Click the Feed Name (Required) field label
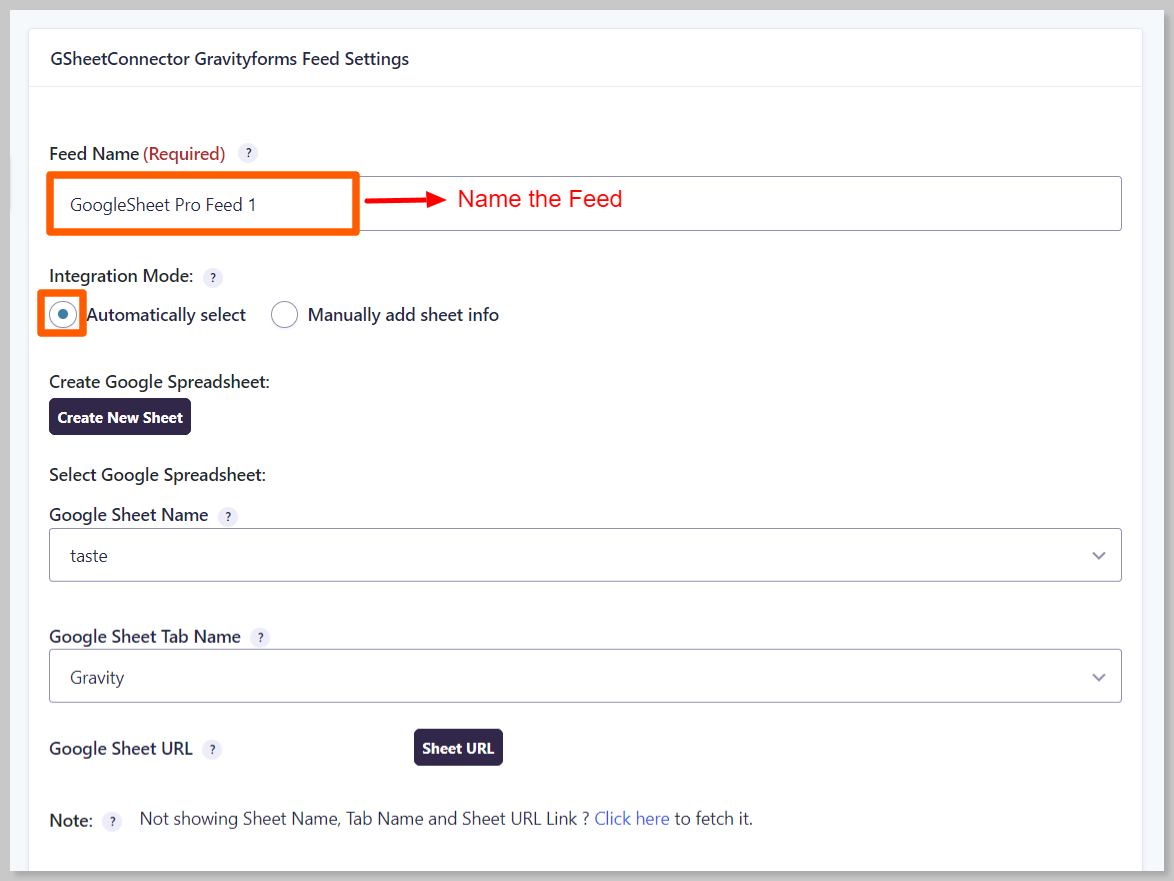The image size is (1174, 881). 137,153
